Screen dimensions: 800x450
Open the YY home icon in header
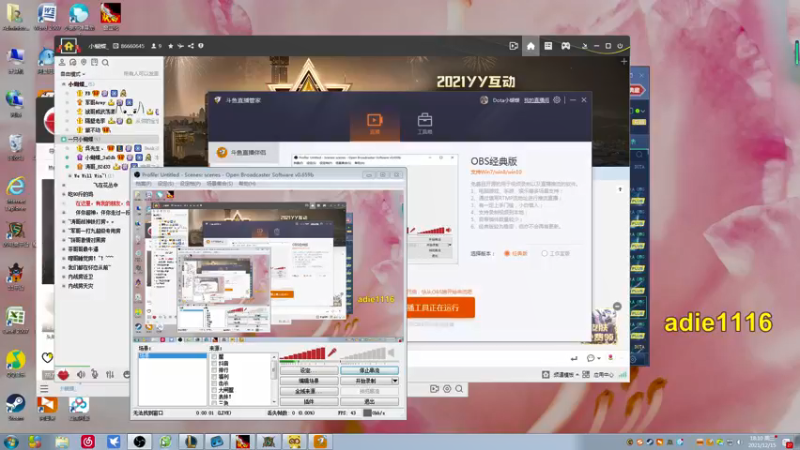pos(531,46)
